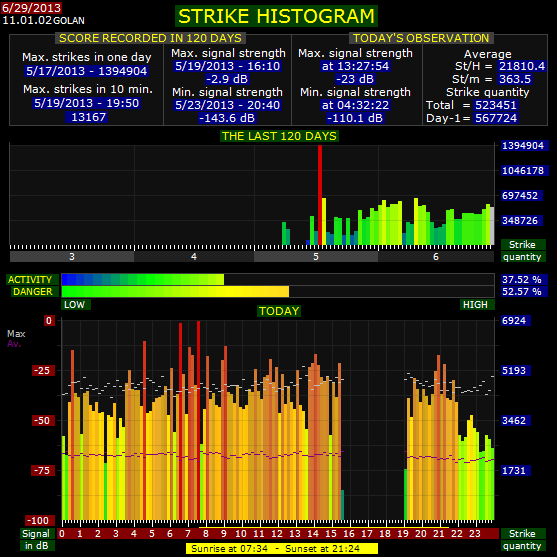The image size is (557, 557).
Task: Click the date 6/29/2013
Action: [x=31, y=7]
